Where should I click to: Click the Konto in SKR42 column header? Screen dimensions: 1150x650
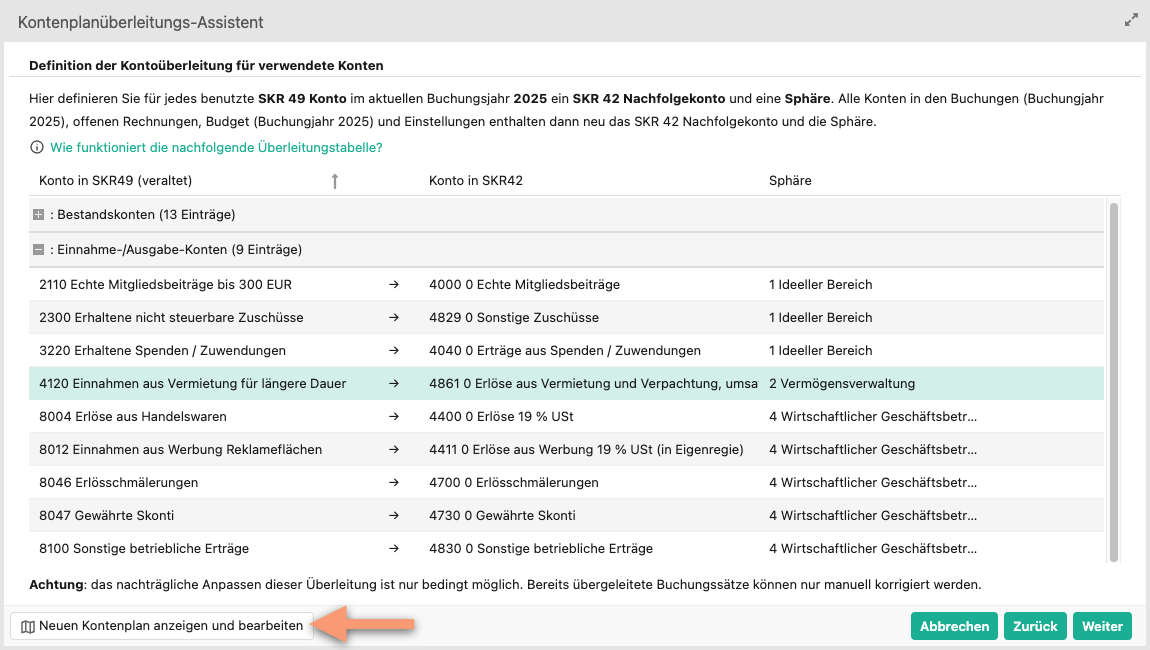point(476,180)
